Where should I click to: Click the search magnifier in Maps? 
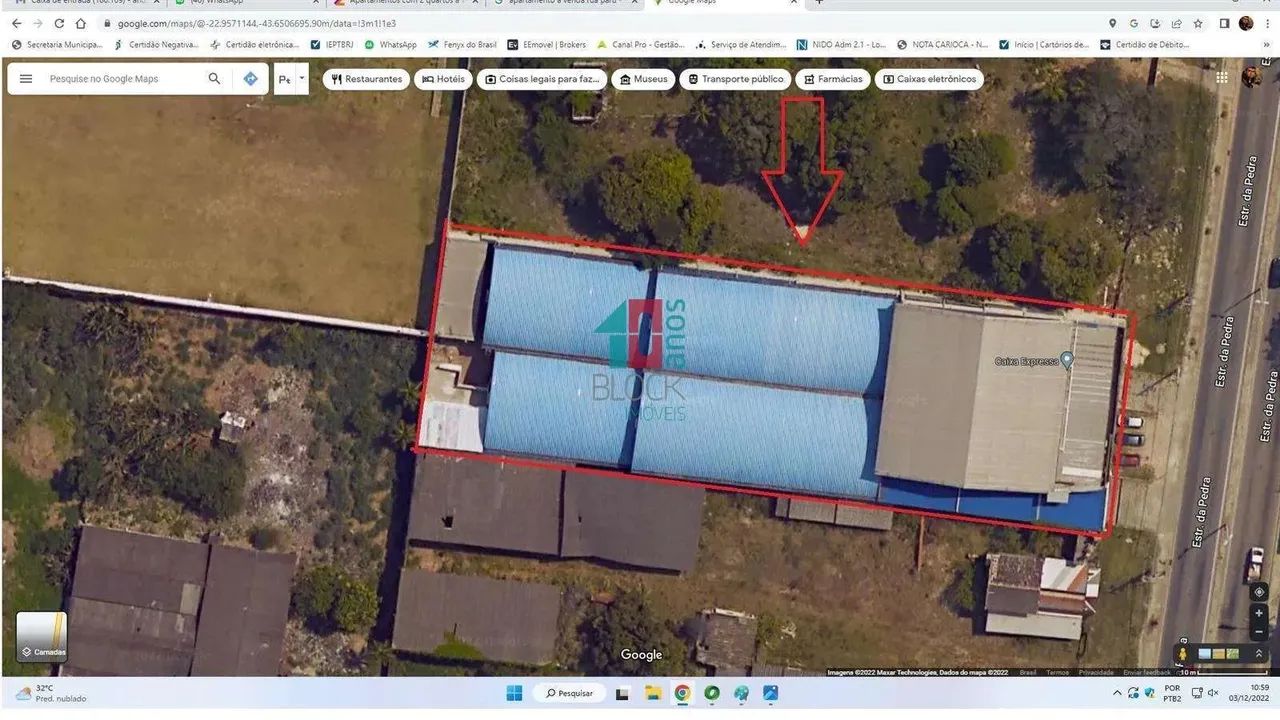click(214, 79)
